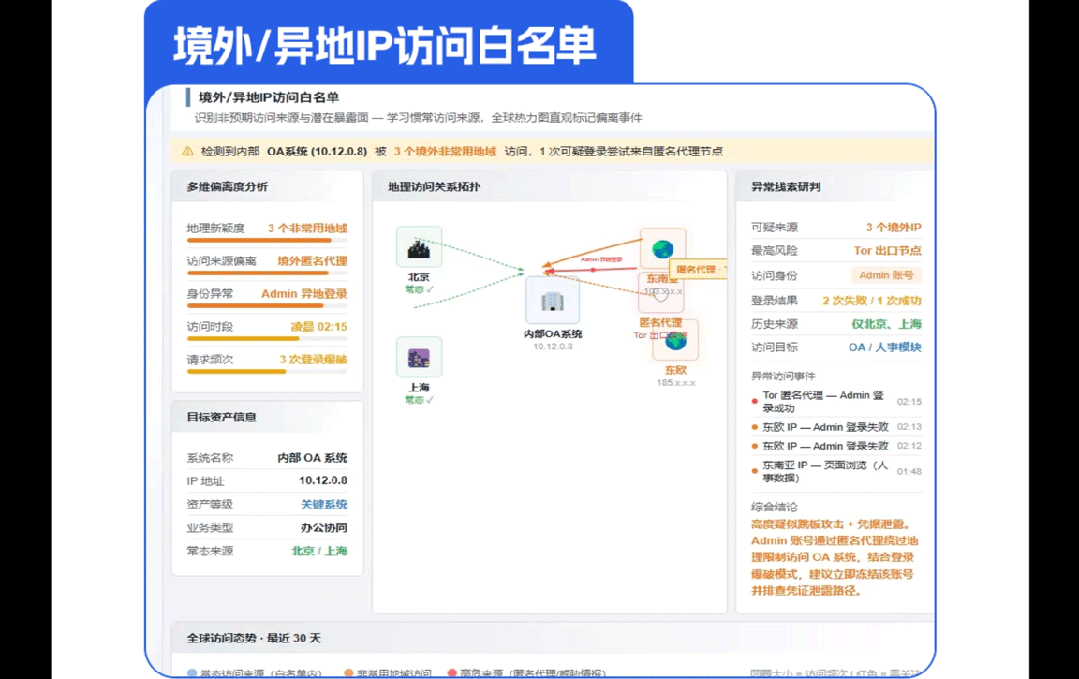
Task: Click the 02:12 东欧 IP login failure event
Action: 836,446
